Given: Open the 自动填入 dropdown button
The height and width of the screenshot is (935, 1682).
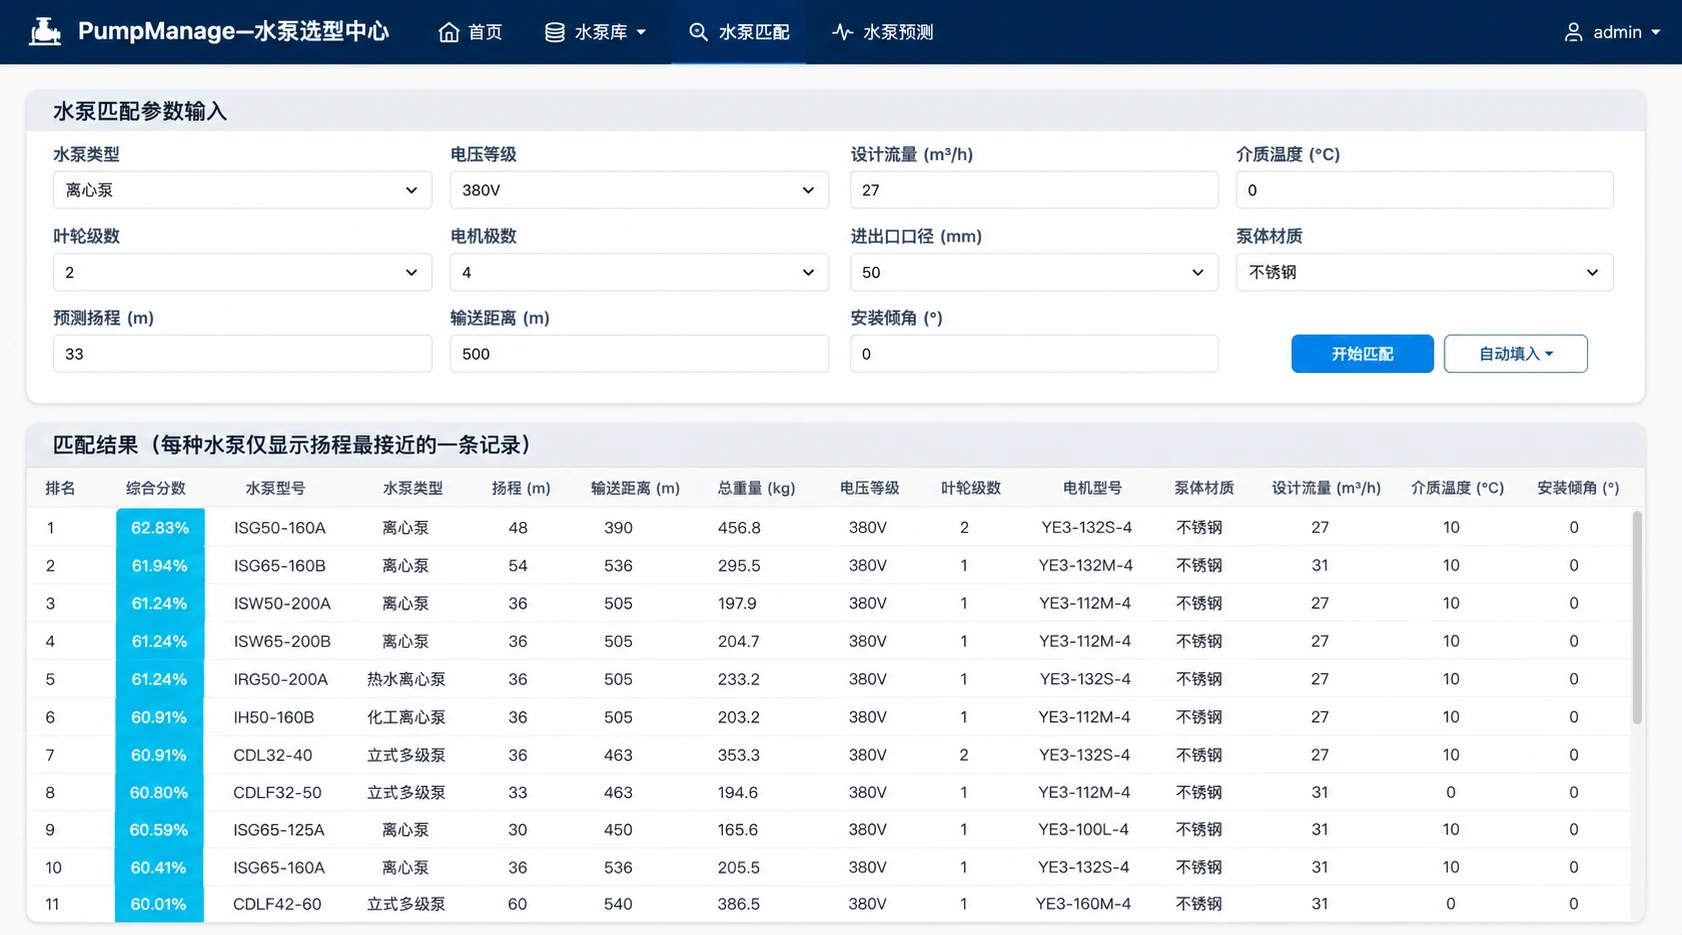Looking at the screenshot, I should (x=1515, y=354).
